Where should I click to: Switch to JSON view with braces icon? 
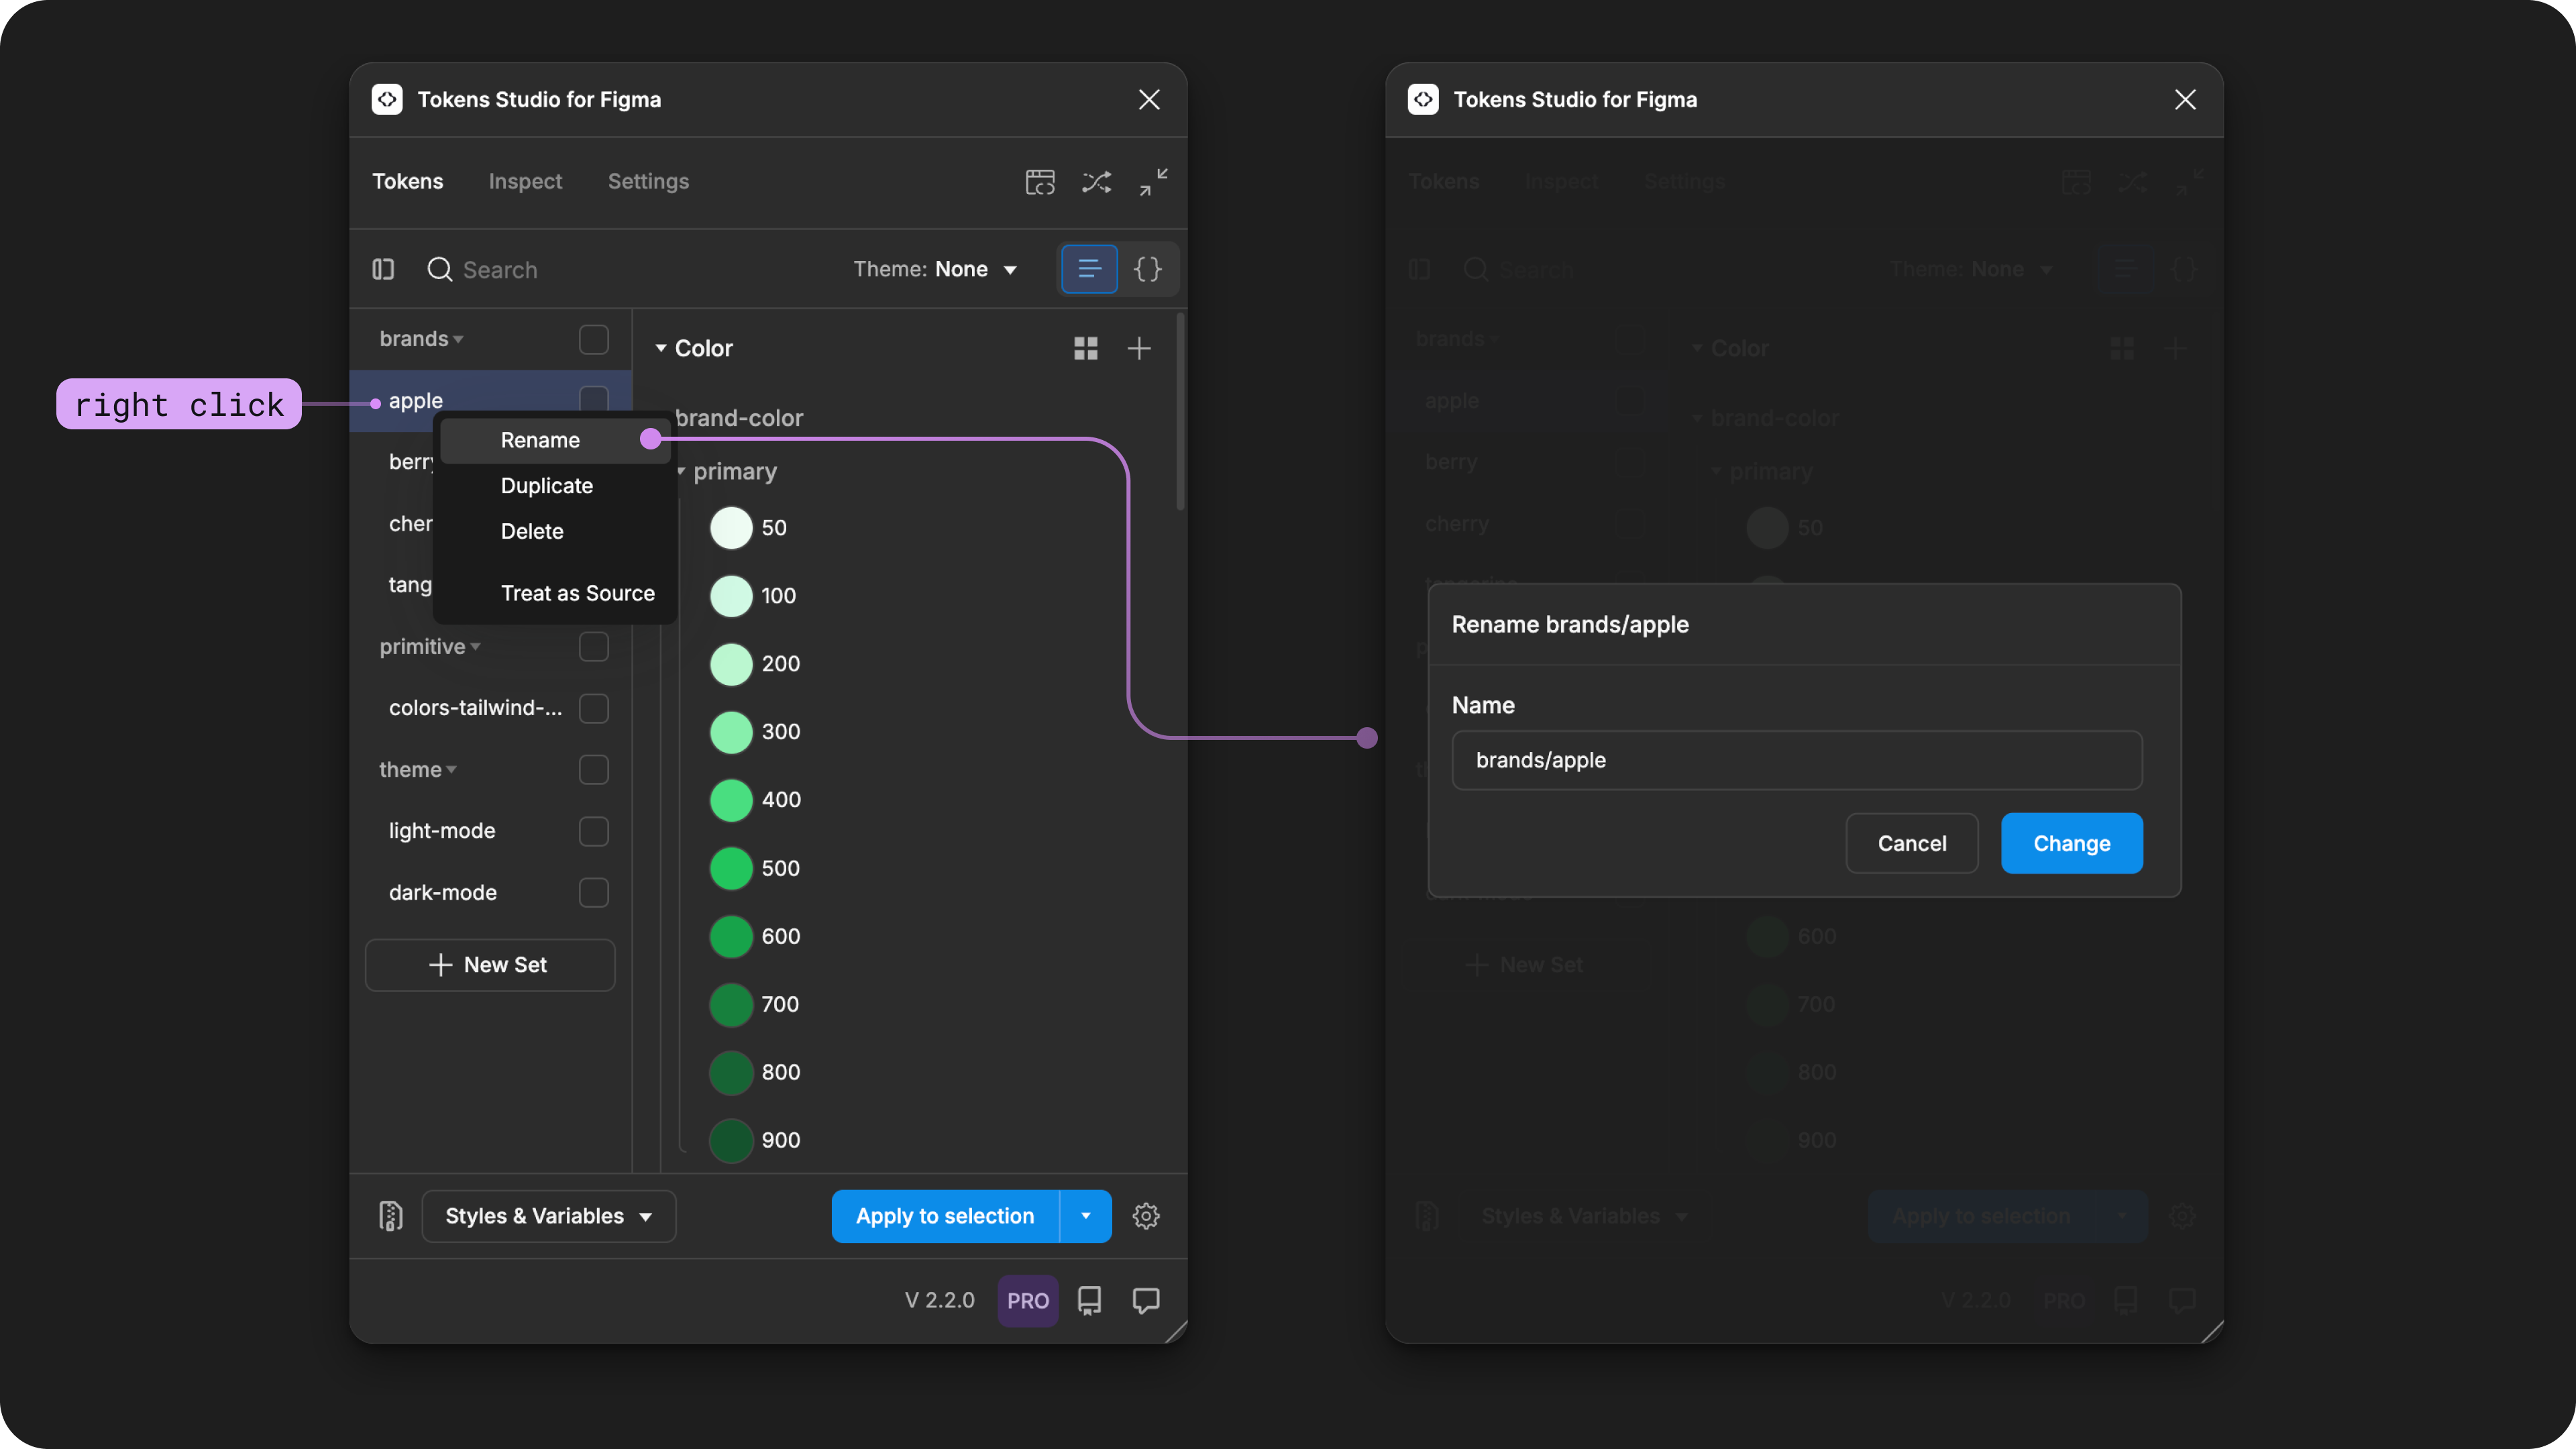1147,269
